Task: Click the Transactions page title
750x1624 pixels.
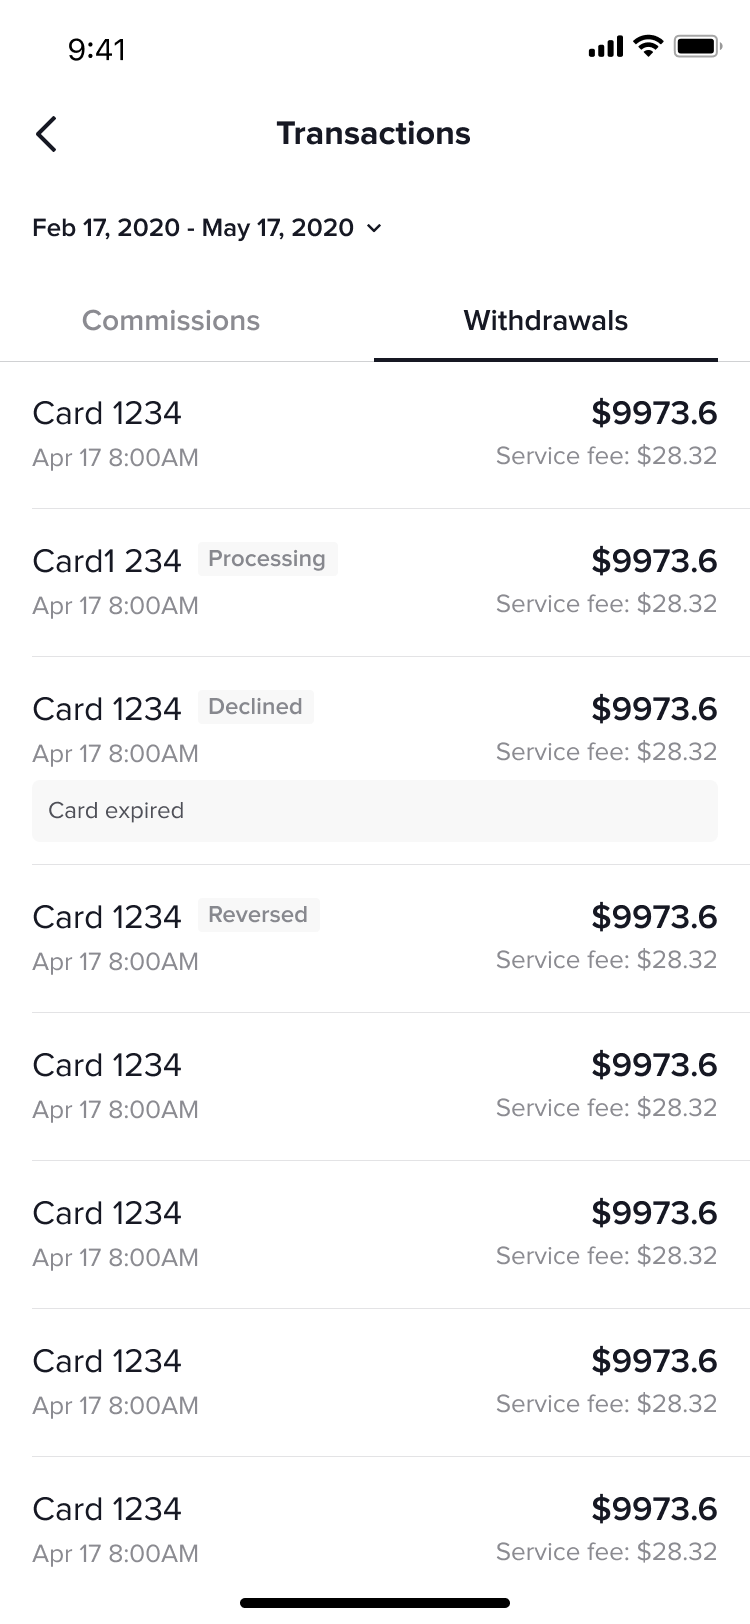Action: click(373, 134)
